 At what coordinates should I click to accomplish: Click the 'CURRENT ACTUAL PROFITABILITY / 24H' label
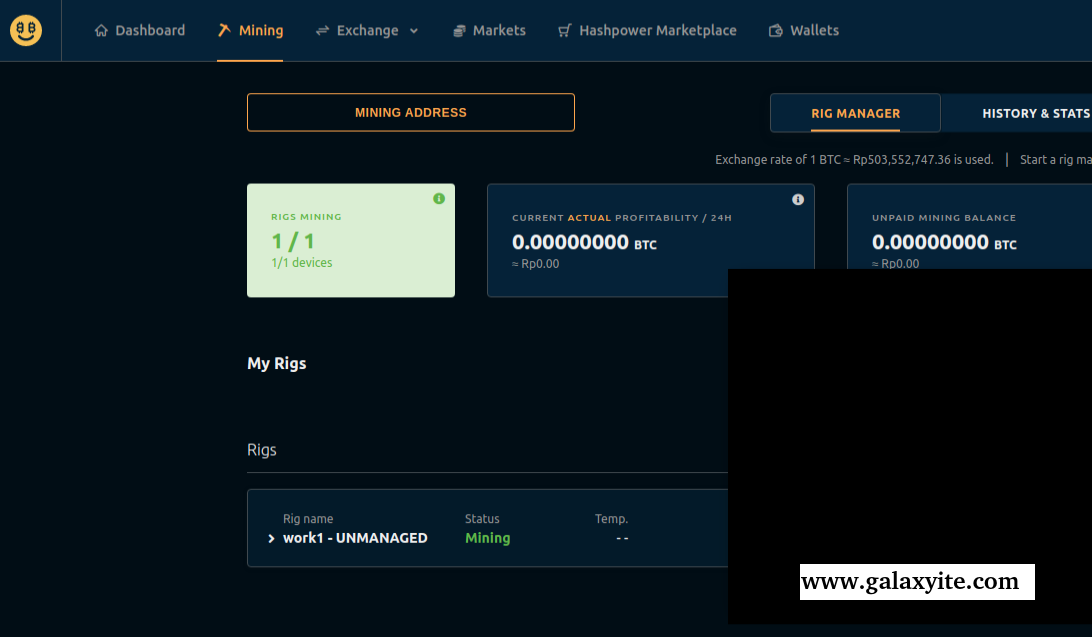point(622,218)
